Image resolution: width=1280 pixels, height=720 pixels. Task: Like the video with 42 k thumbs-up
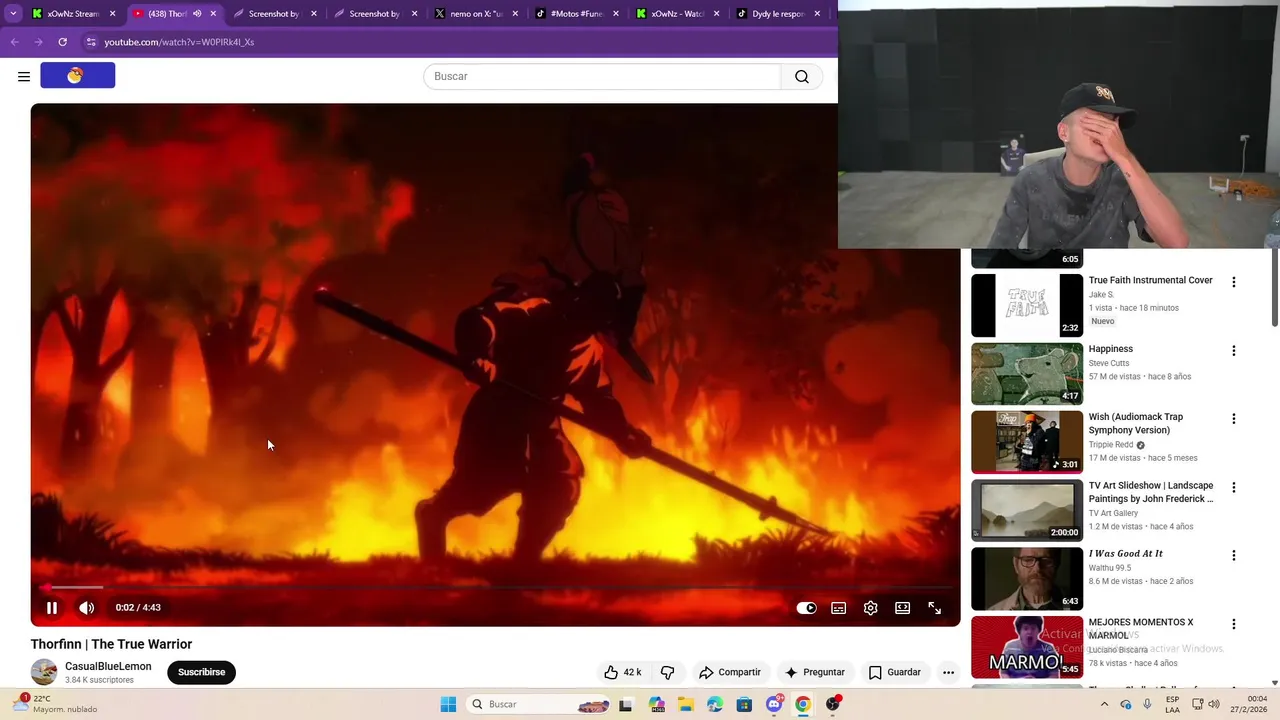pyautogui.click(x=622, y=672)
